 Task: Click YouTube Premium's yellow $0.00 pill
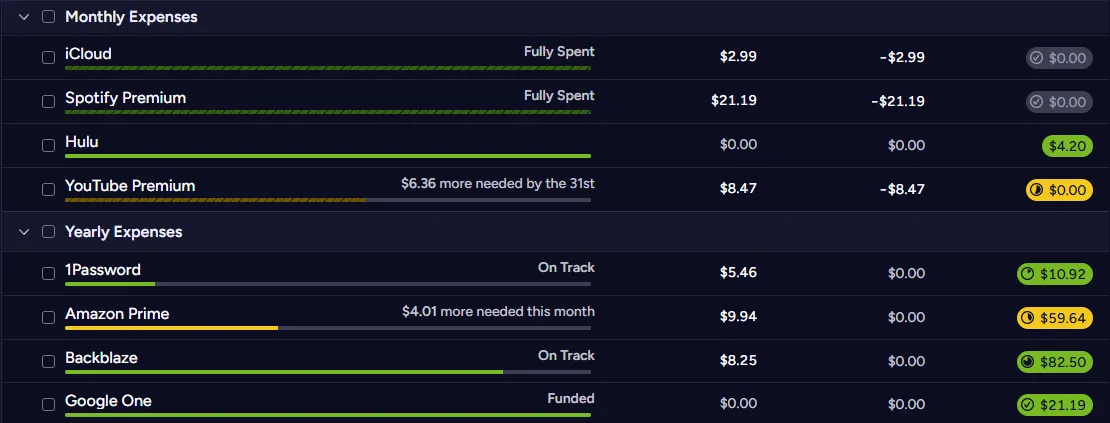pyautogui.click(x=1059, y=190)
